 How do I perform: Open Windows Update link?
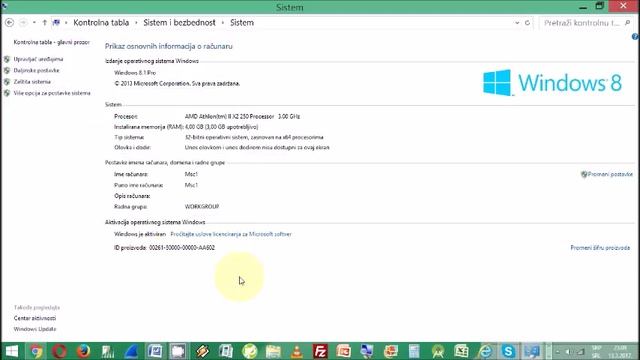pyautogui.click(x=35, y=329)
